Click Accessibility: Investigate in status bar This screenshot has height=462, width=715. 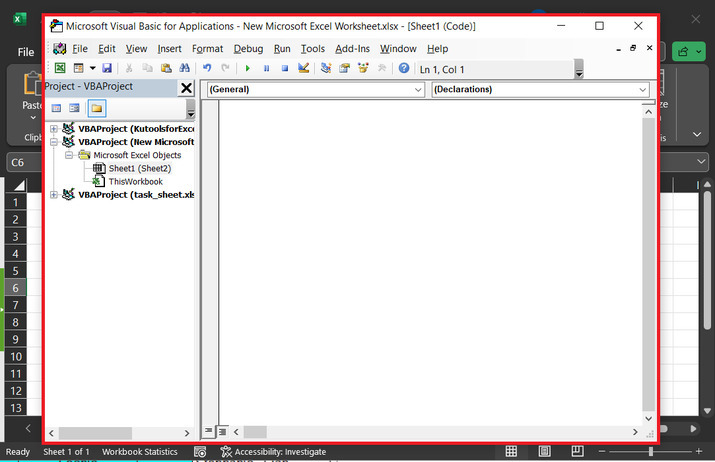point(273,452)
